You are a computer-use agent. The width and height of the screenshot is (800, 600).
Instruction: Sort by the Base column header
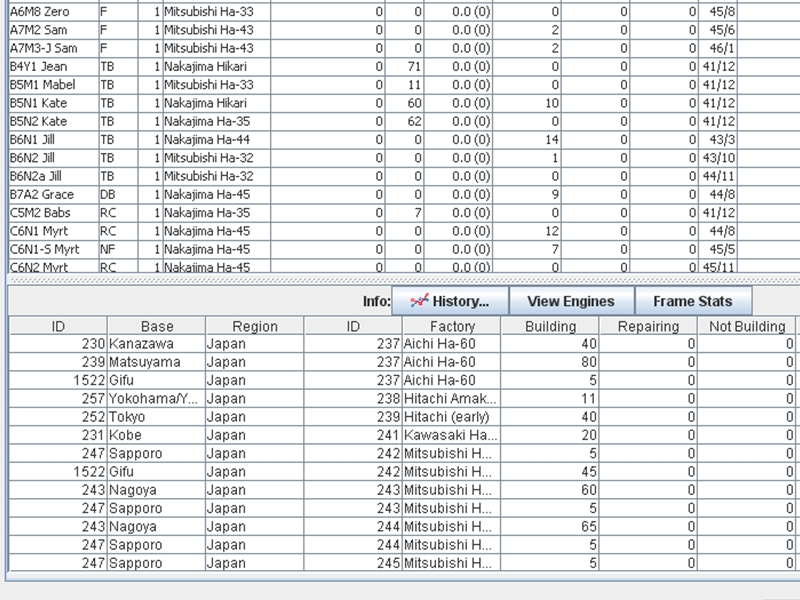(x=157, y=326)
